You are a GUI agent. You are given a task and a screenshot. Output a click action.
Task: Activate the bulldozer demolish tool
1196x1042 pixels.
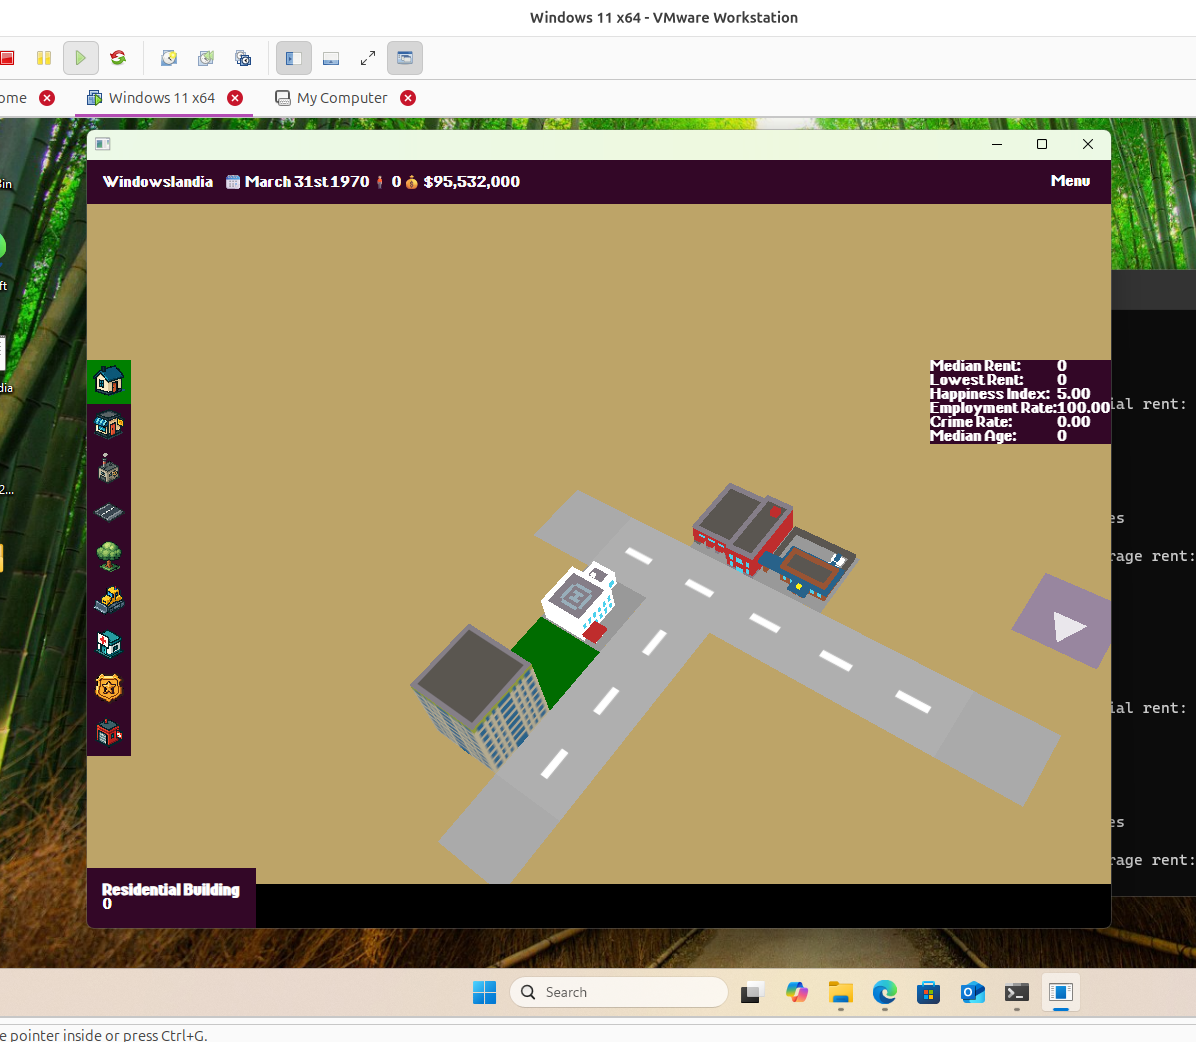(x=109, y=600)
